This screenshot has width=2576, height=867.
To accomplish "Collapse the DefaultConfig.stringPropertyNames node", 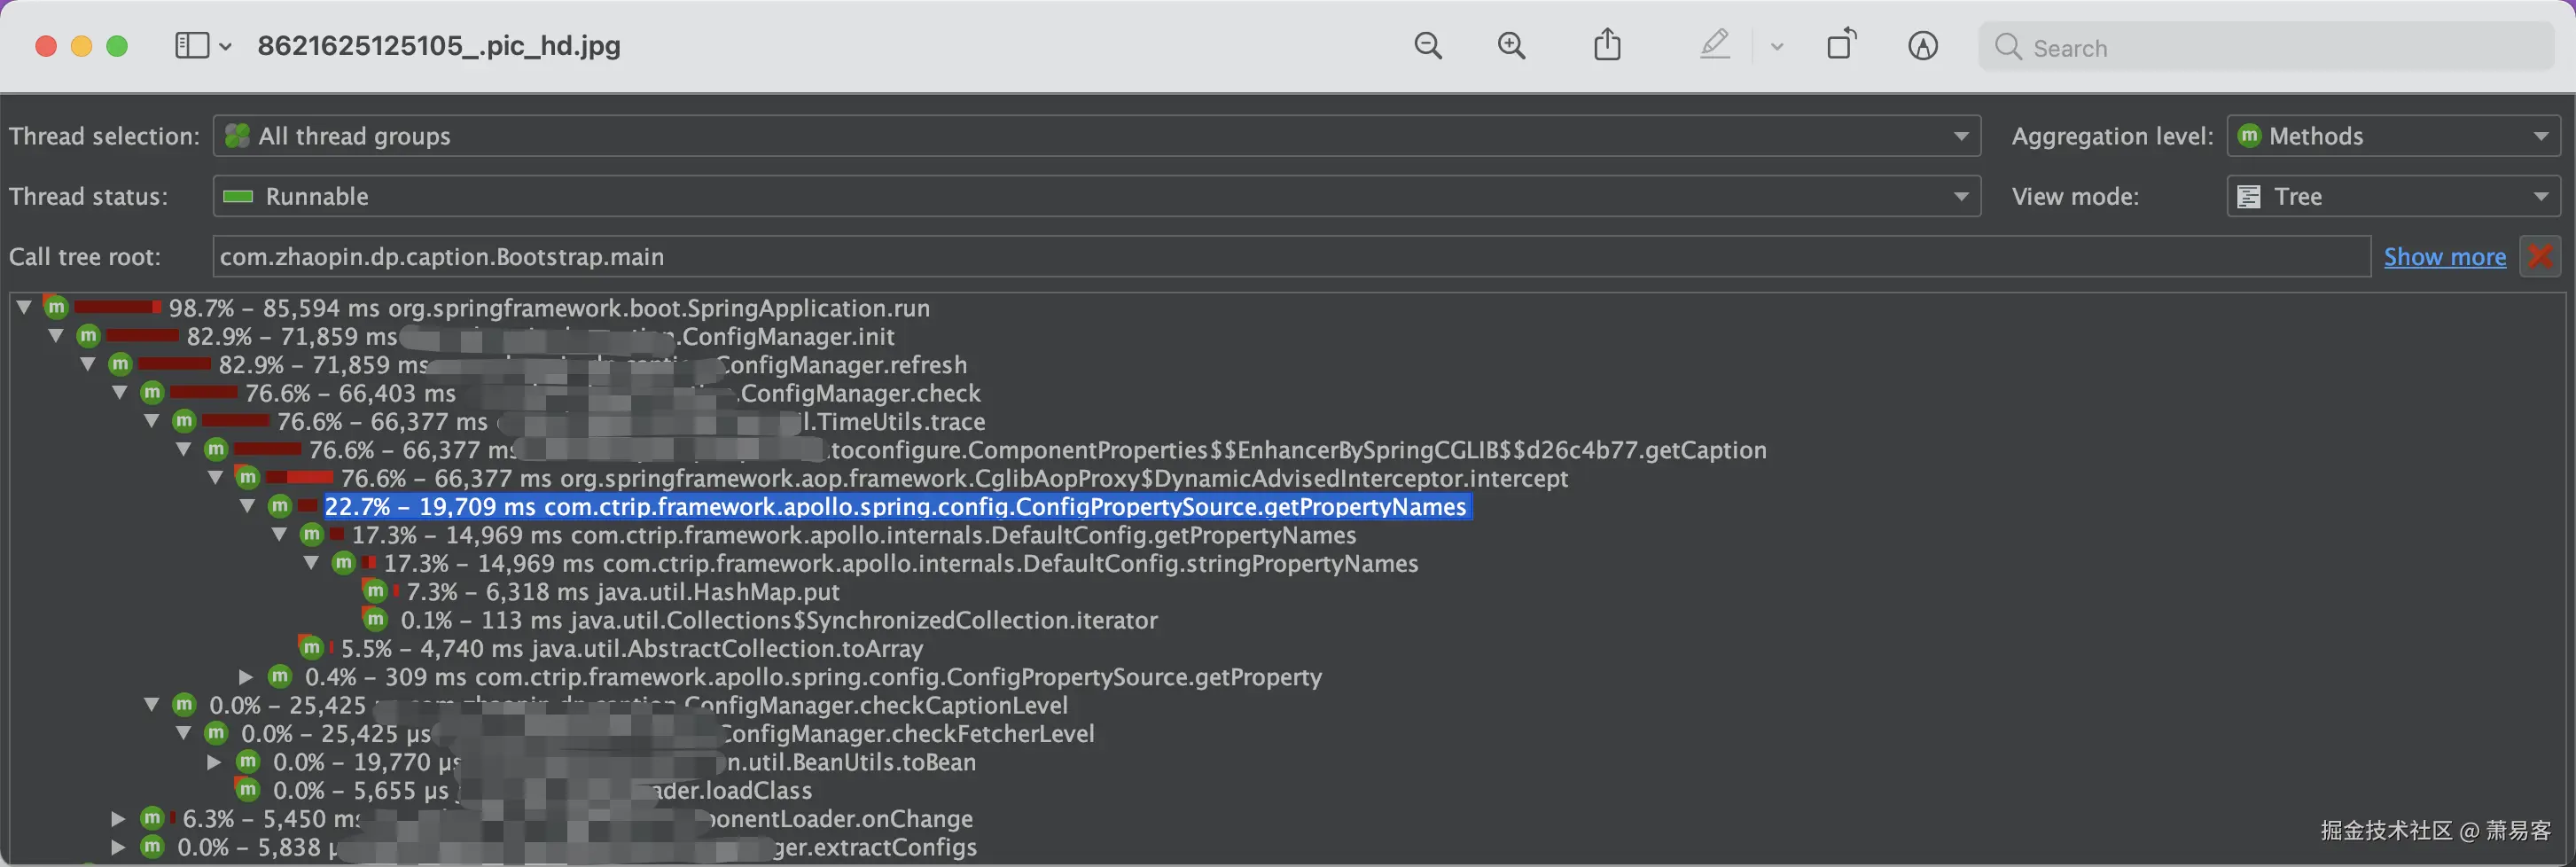I will 312,563.
